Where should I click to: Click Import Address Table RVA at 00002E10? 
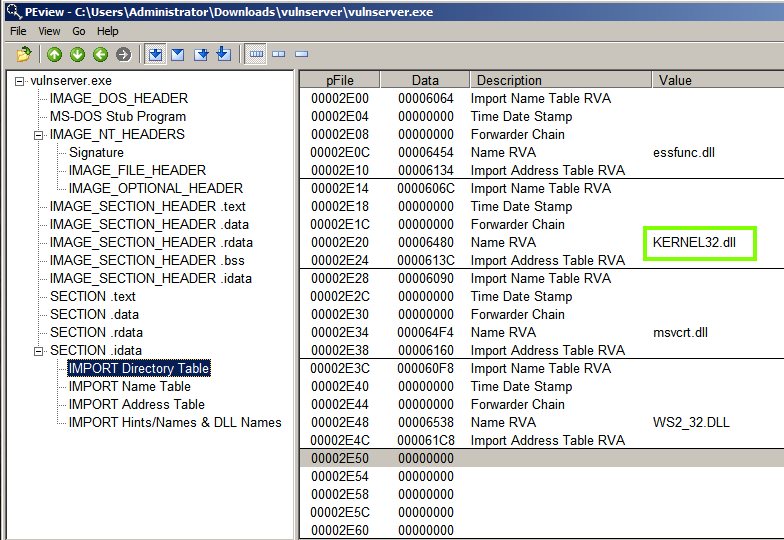[x=548, y=170]
